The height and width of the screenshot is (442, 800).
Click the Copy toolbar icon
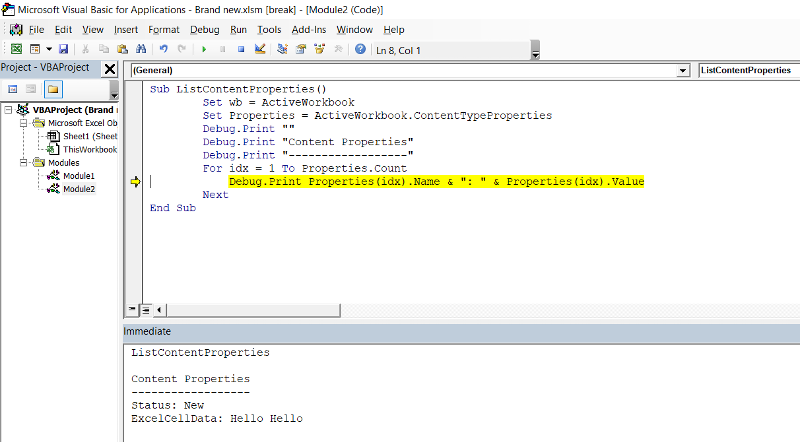(x=104, y=49)
